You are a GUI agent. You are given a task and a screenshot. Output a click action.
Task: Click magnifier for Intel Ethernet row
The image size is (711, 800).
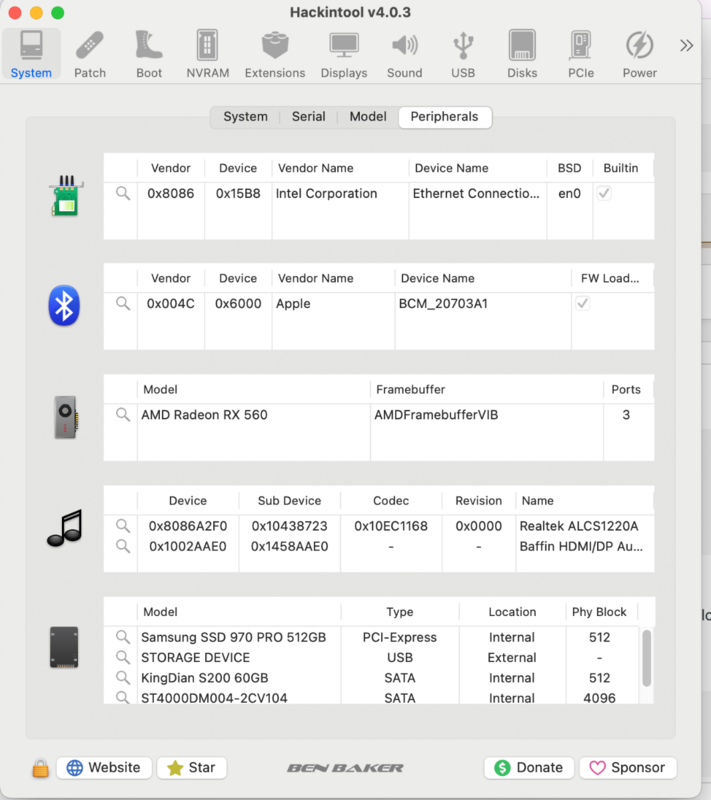coord(123,193)
